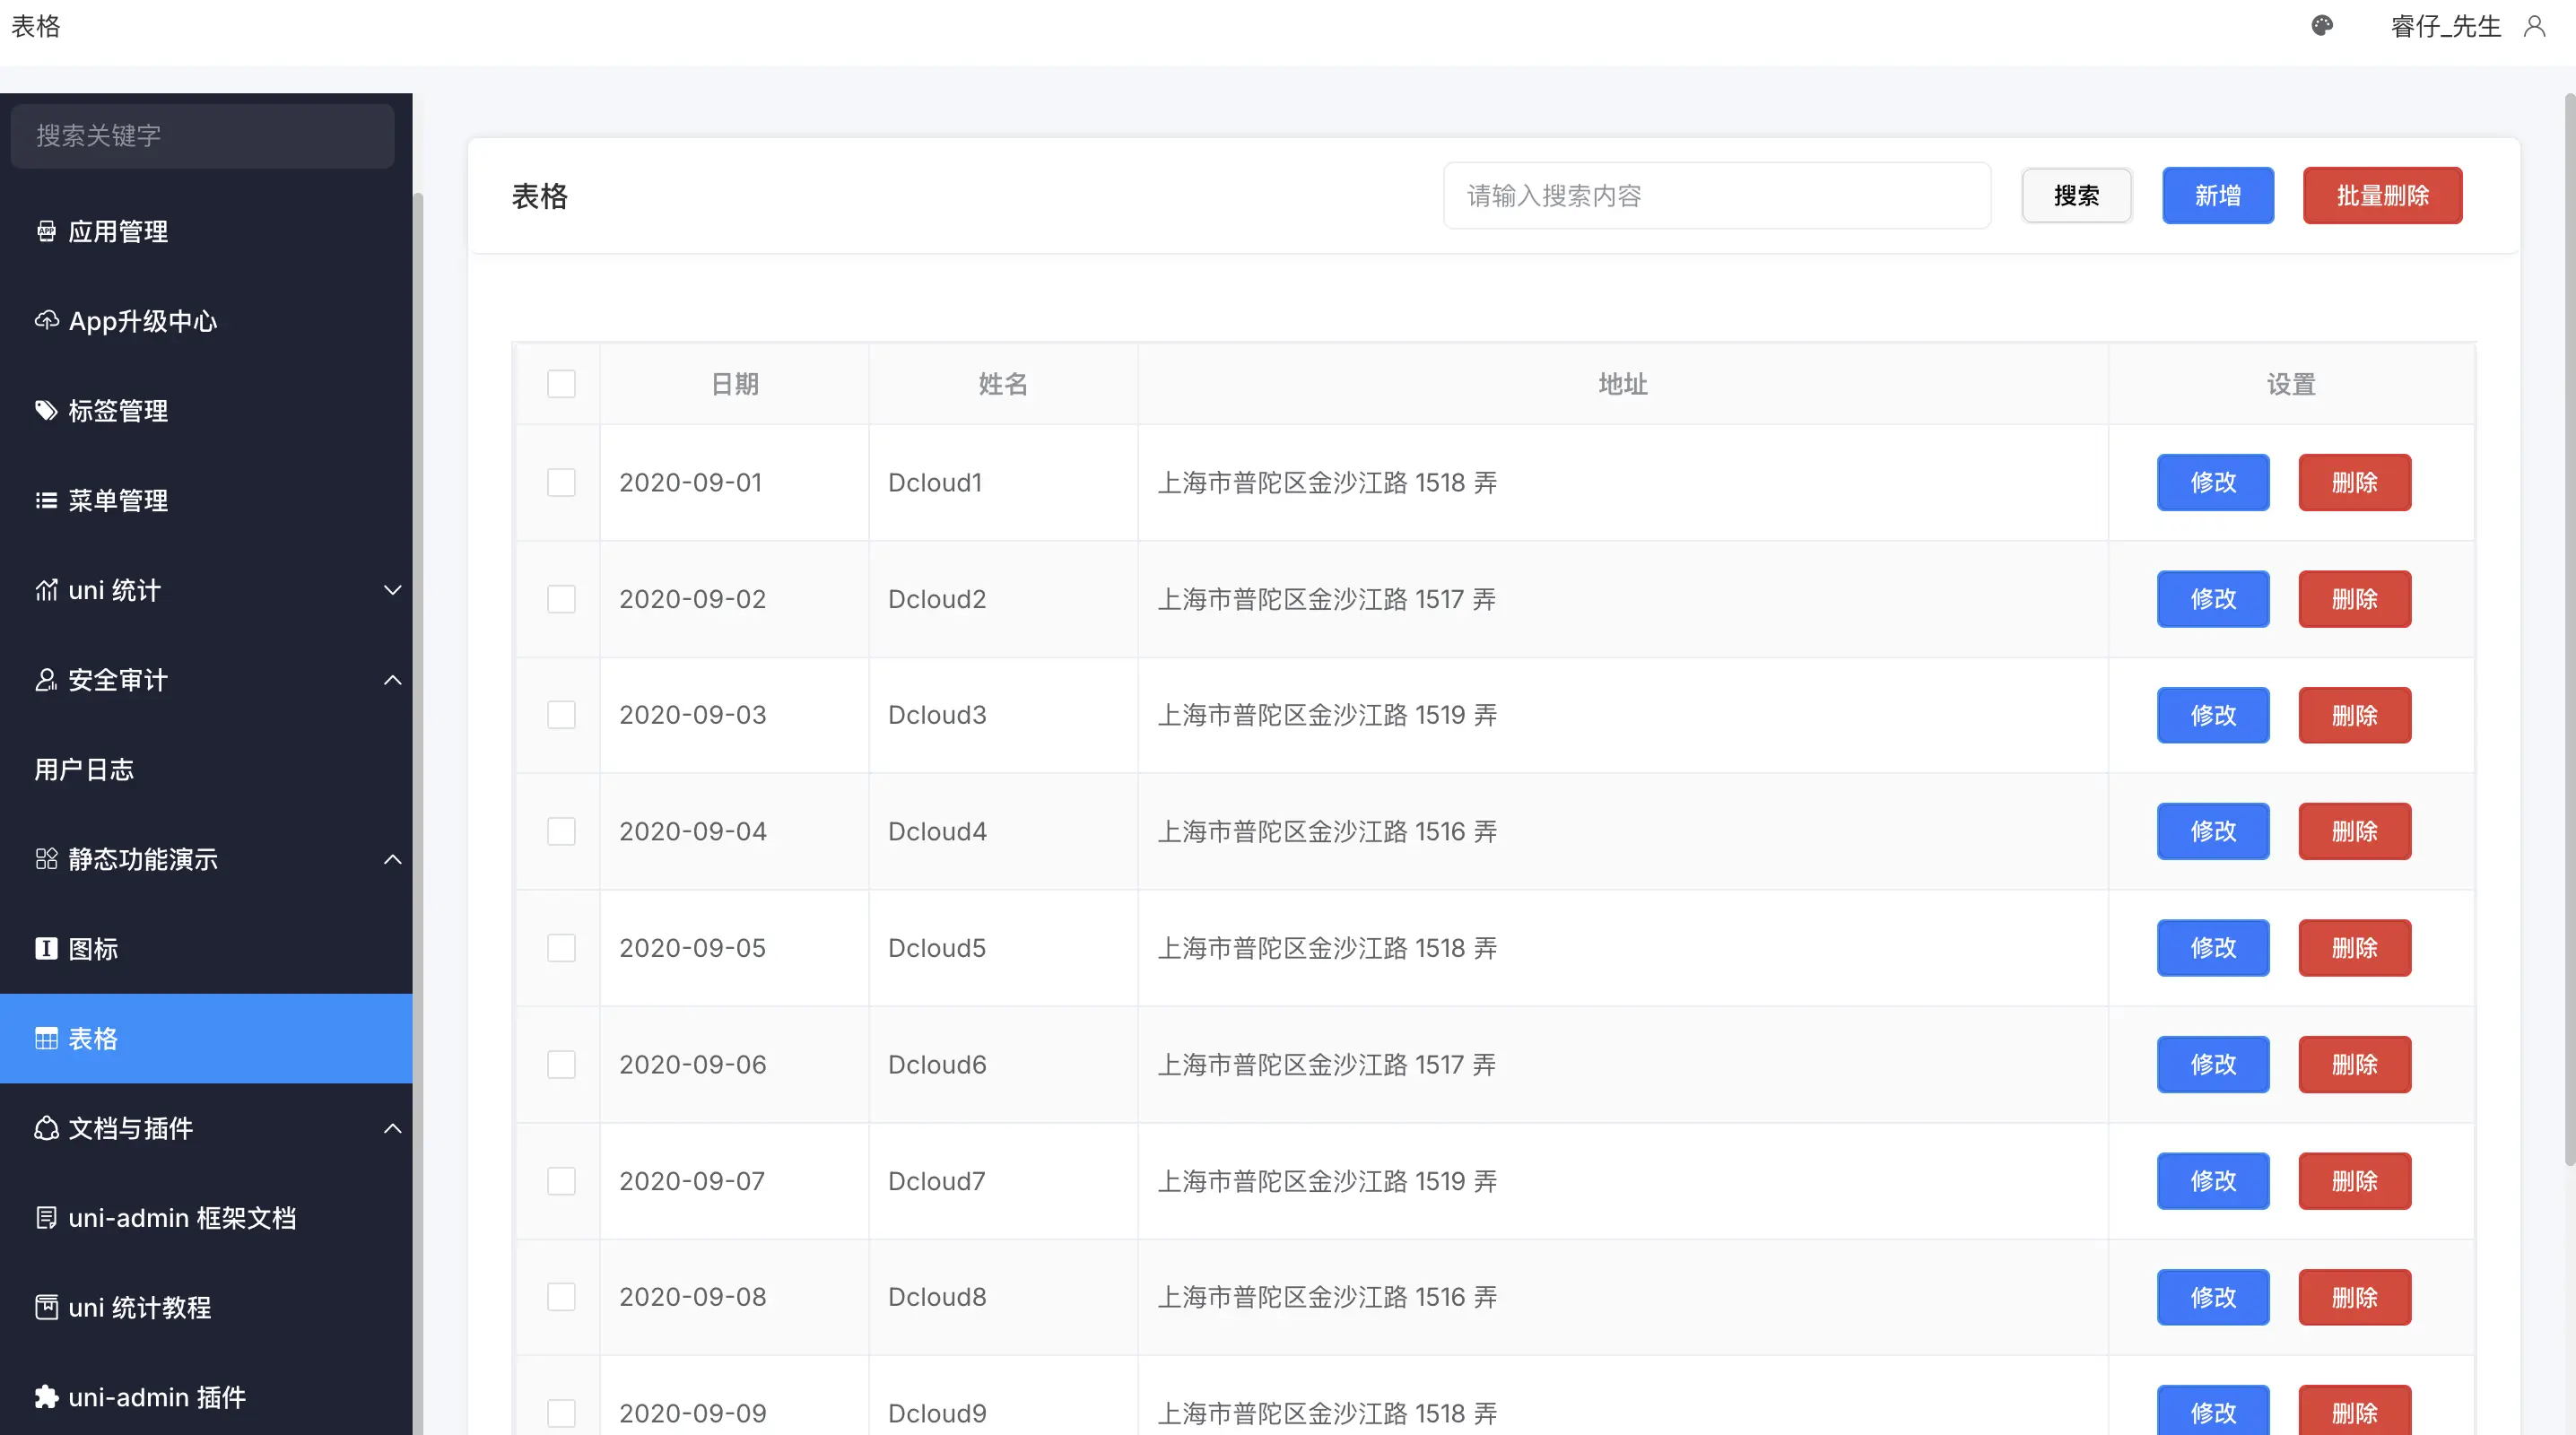Screen dimensions: 2576x1435
Task: Click the uni-admin 插件 puzzle icon
Action: click(x=46, y=1396)
